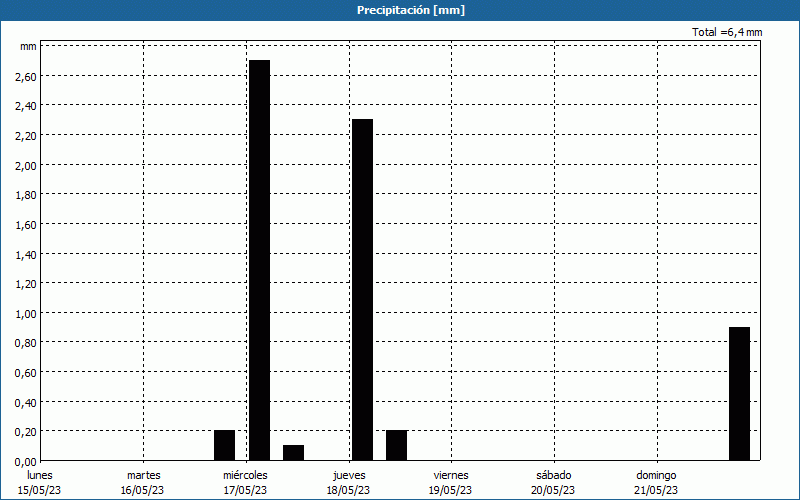The image size is (800, 500).
Task: Click the 2,60 y-axis value
Action: [x=27, y=77]
